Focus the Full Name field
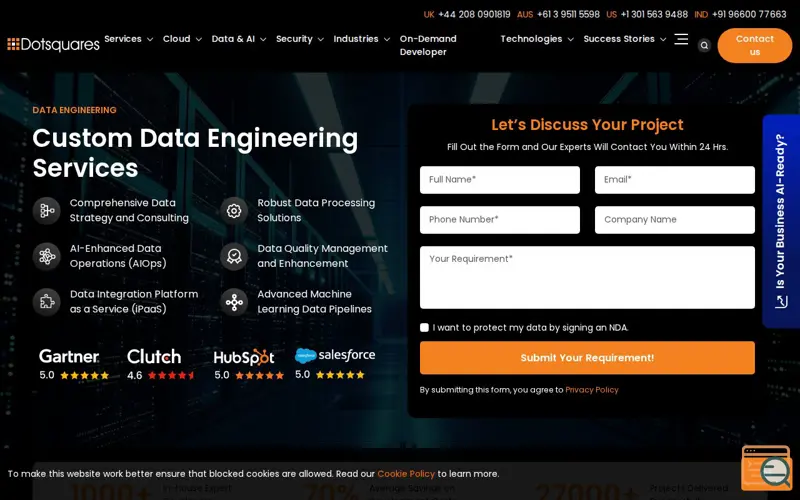The height and width of the screenshot is (500, 800). 499,180
